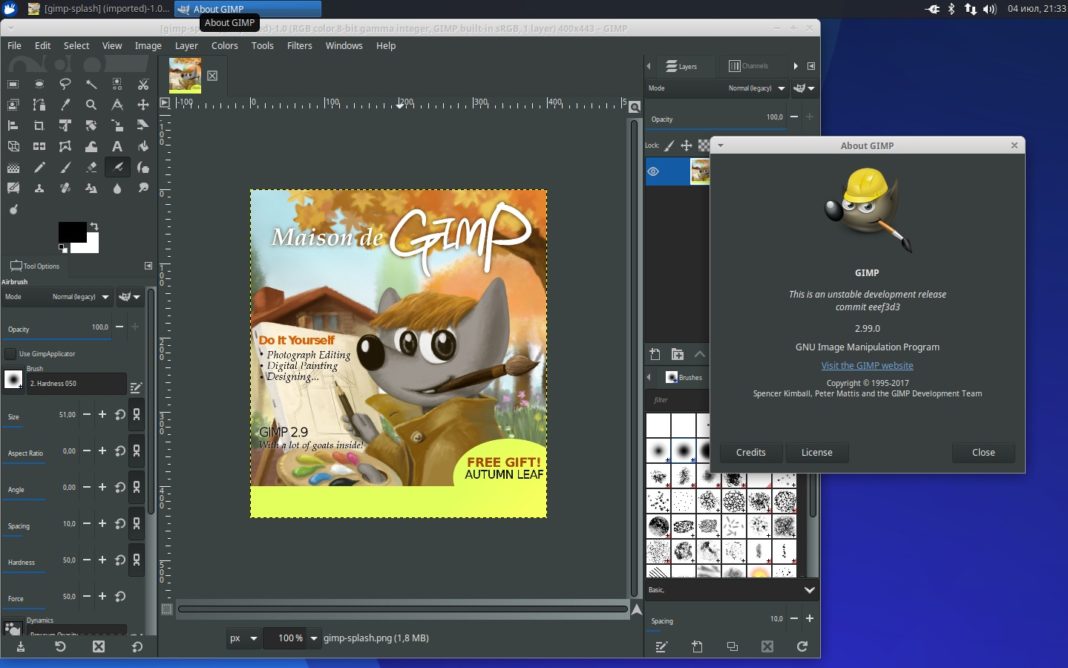Enable the Use GimpApplicator checkbox
The image size is (1068, 668).
tap(12, 353)
